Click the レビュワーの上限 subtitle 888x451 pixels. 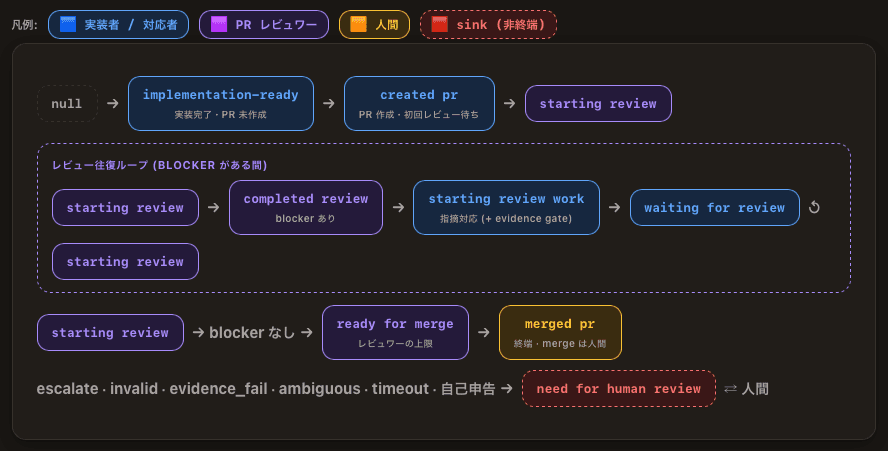[395, 343]
